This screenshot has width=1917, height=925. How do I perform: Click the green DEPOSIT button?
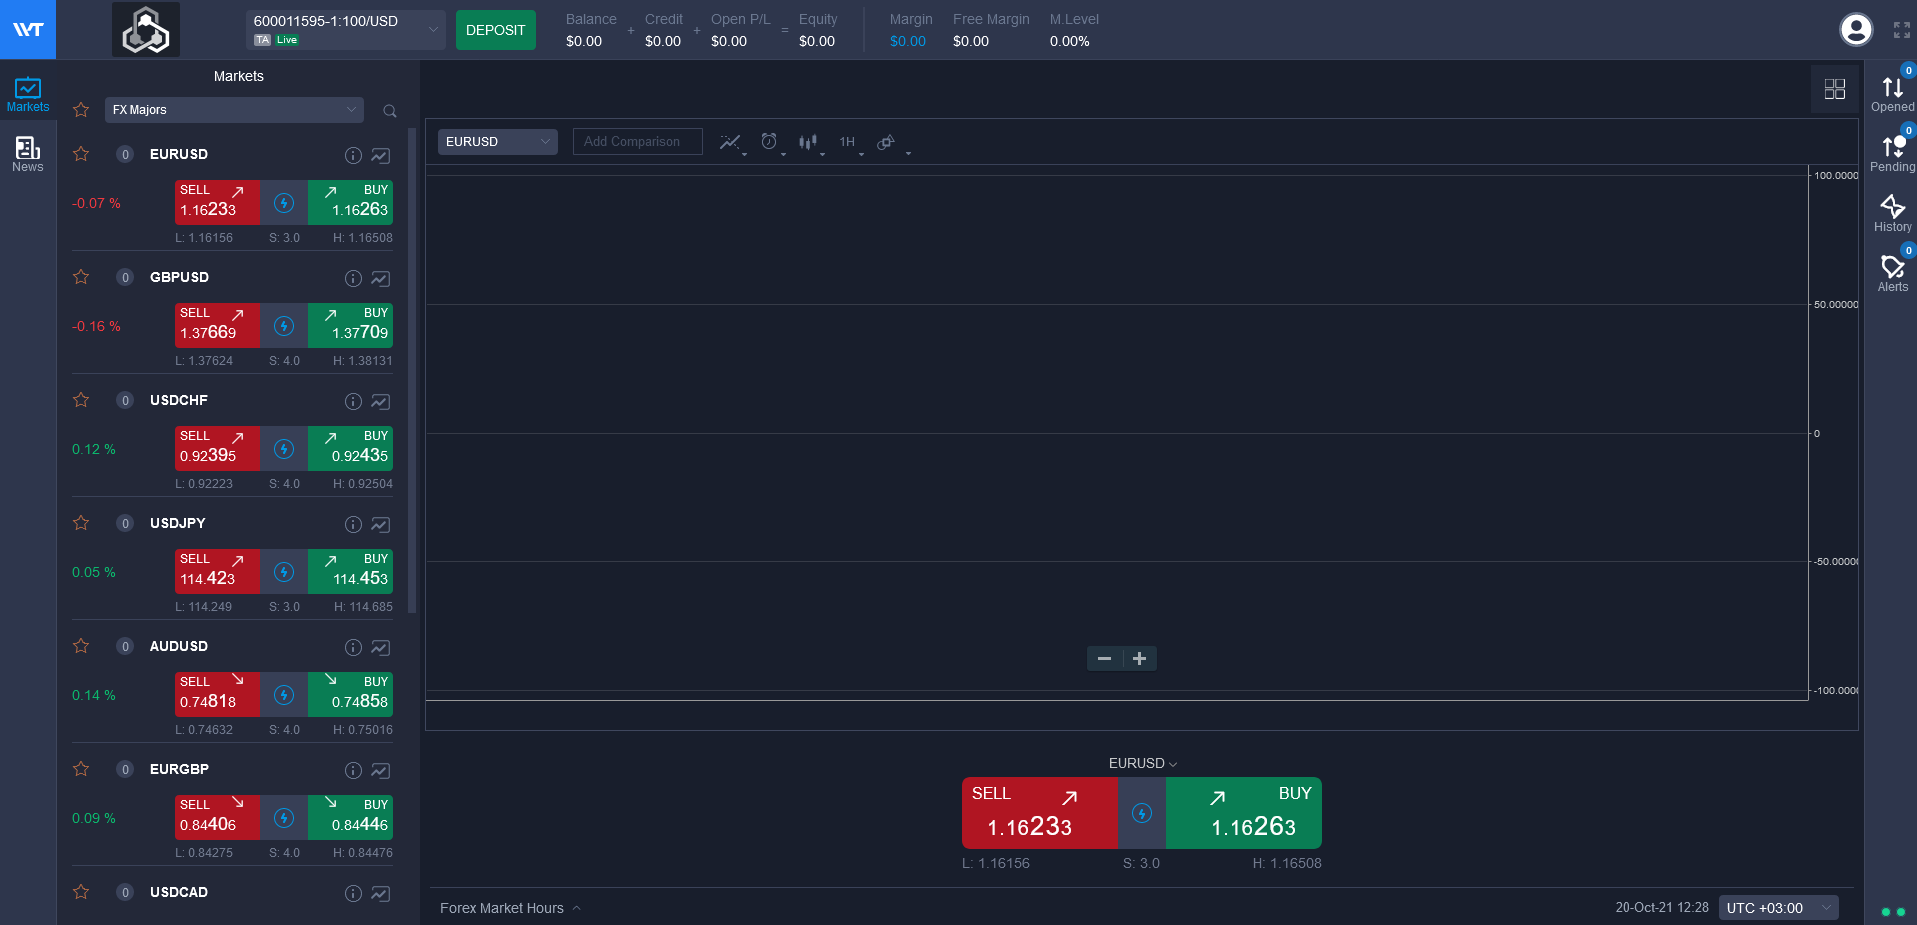click(x=495, y=30)
